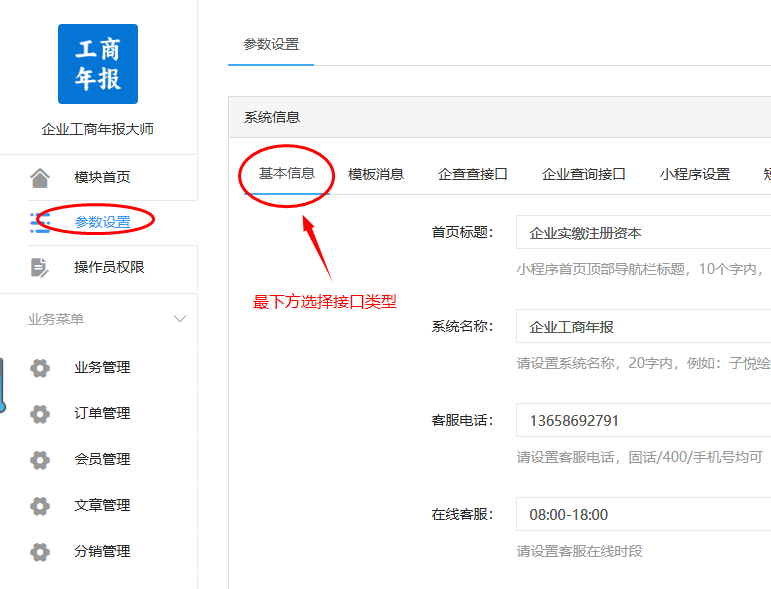Click the 系统名称 input field

pyautogui.click(x=644, y=326)
